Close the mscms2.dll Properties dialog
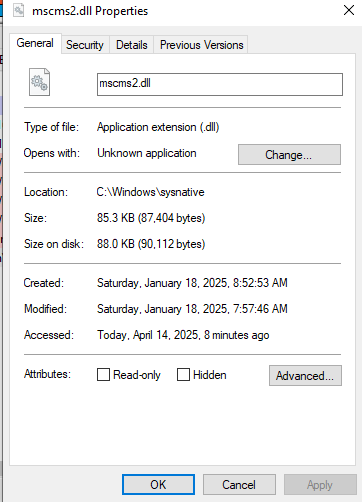362x502 pixels. tap(349, 10)
